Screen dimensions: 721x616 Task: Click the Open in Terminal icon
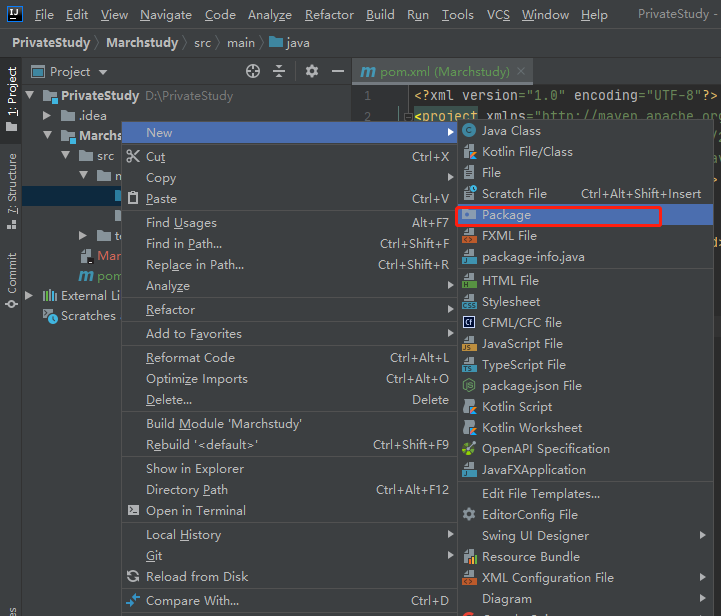(133, 510)
